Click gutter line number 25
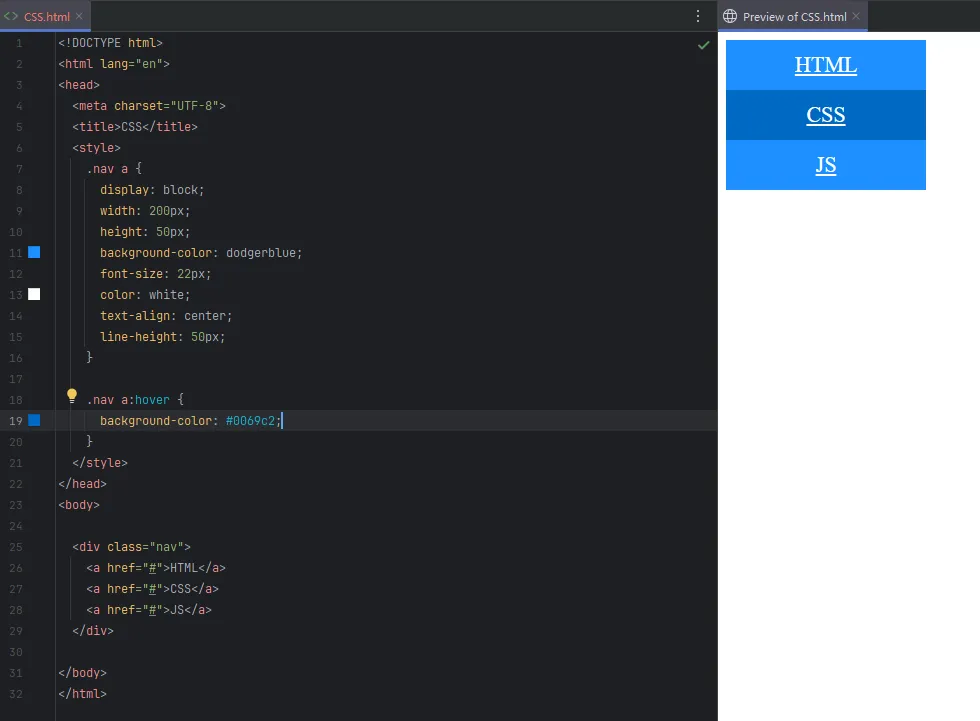 point(16,547)
